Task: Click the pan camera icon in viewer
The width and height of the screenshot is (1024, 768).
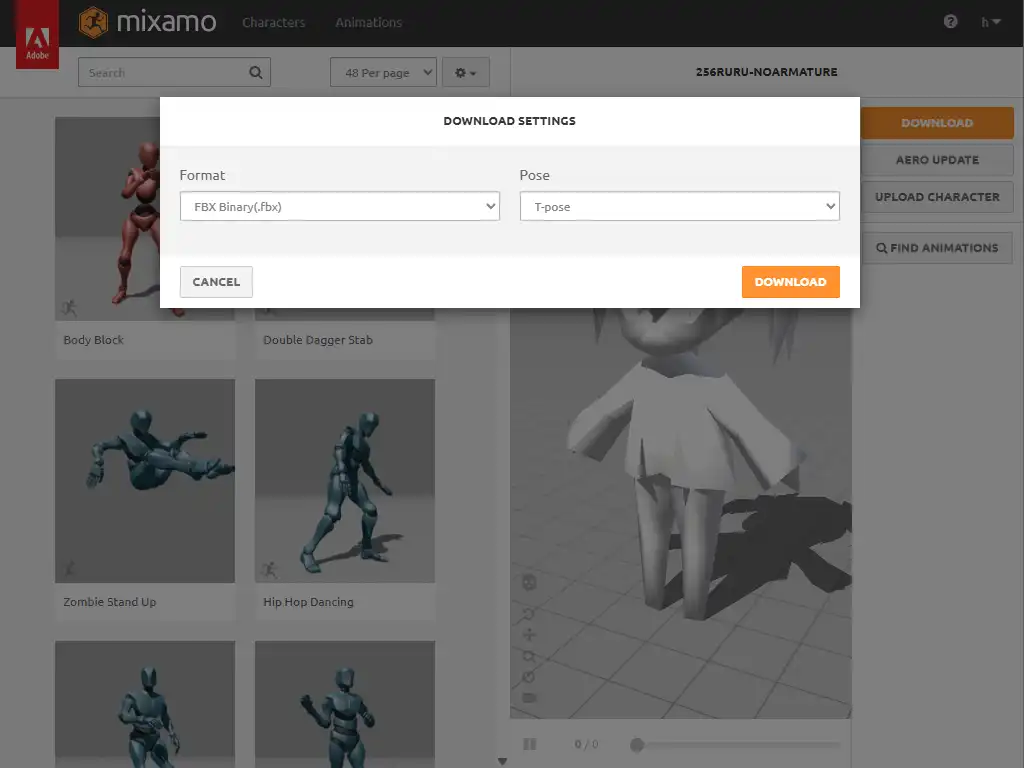Action: [529, 635]
